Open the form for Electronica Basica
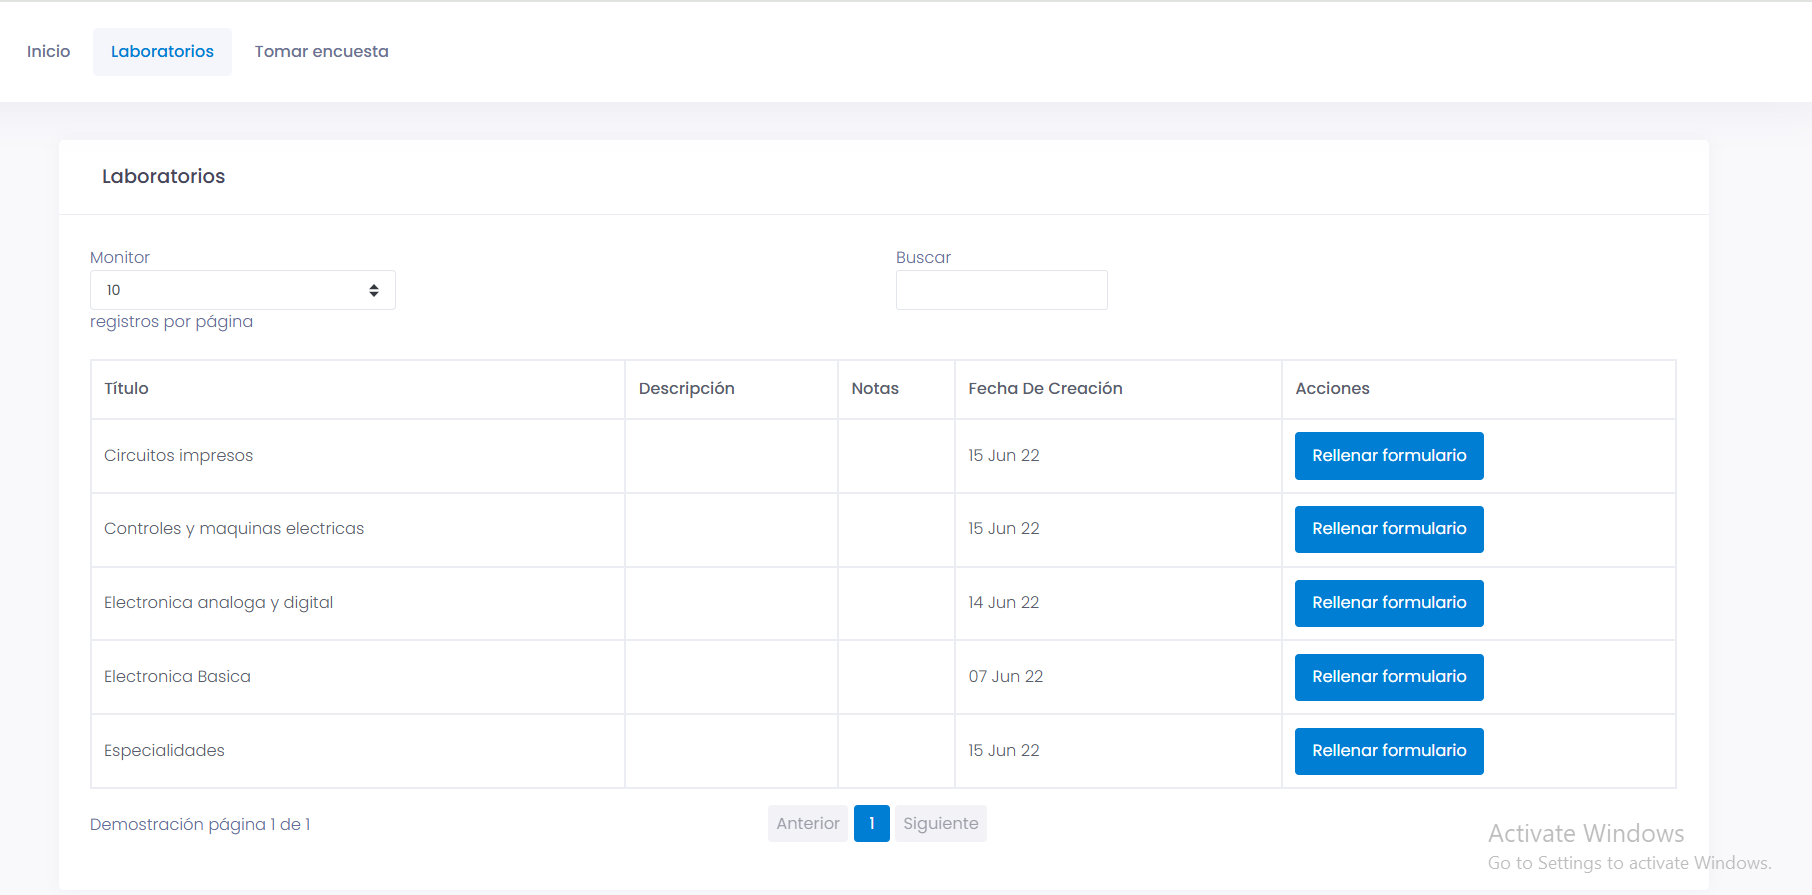The width and height of the screenshot is (1812, 895). tap(1388, 677)
